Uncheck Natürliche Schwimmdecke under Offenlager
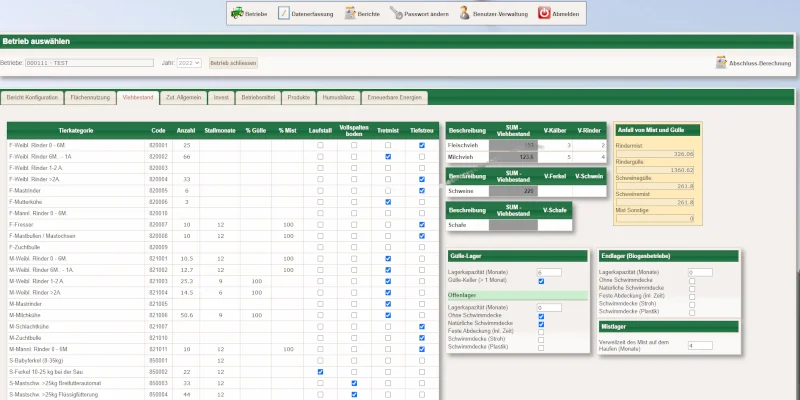 541,324
